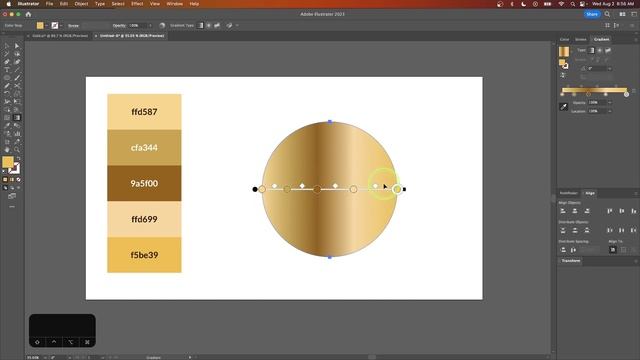
Task: Select the Zoom tool in toolbar
Action: click(17, 150)
